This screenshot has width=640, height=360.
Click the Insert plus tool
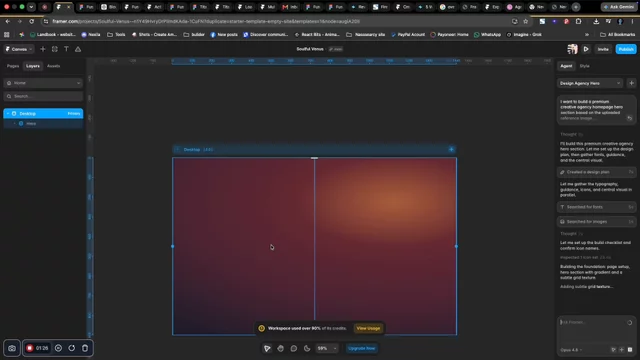click(42, 49)
